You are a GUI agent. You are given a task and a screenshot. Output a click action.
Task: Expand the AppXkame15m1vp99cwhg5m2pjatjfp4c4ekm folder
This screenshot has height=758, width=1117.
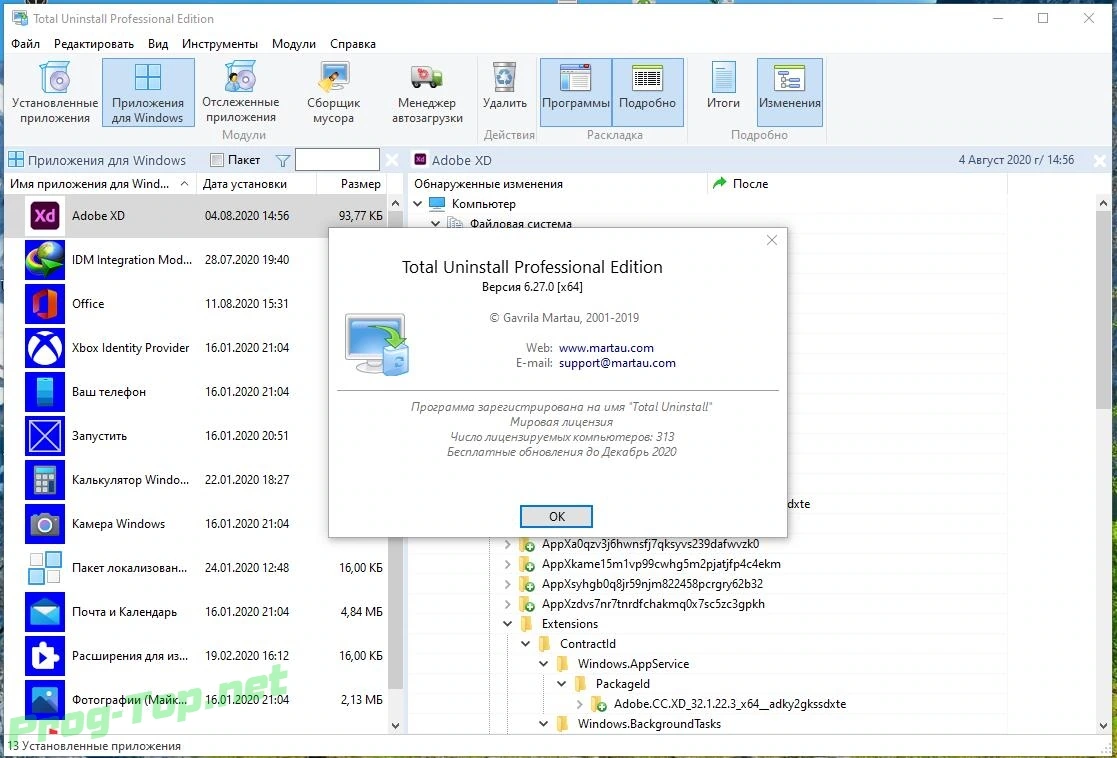(507, 564)
